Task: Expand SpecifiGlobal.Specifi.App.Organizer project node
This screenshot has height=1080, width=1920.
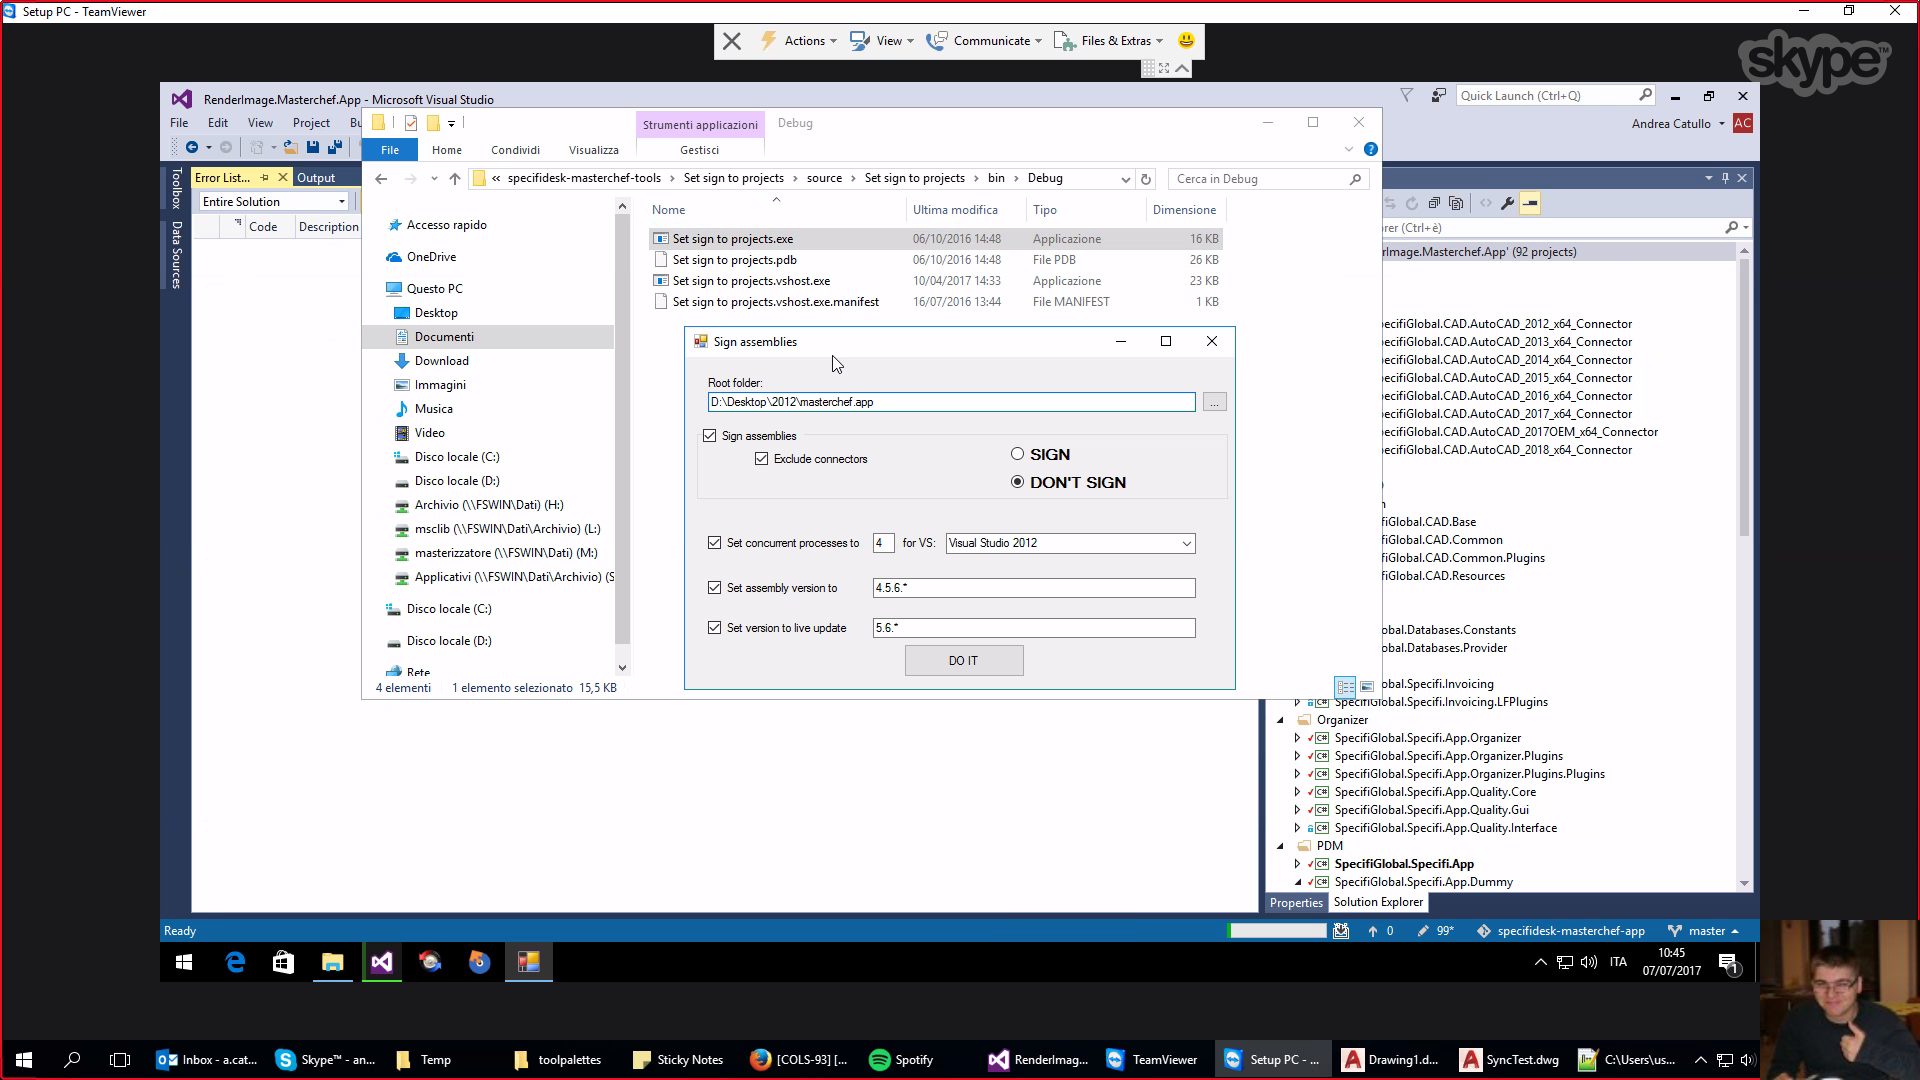Action: coord(1298,738)
